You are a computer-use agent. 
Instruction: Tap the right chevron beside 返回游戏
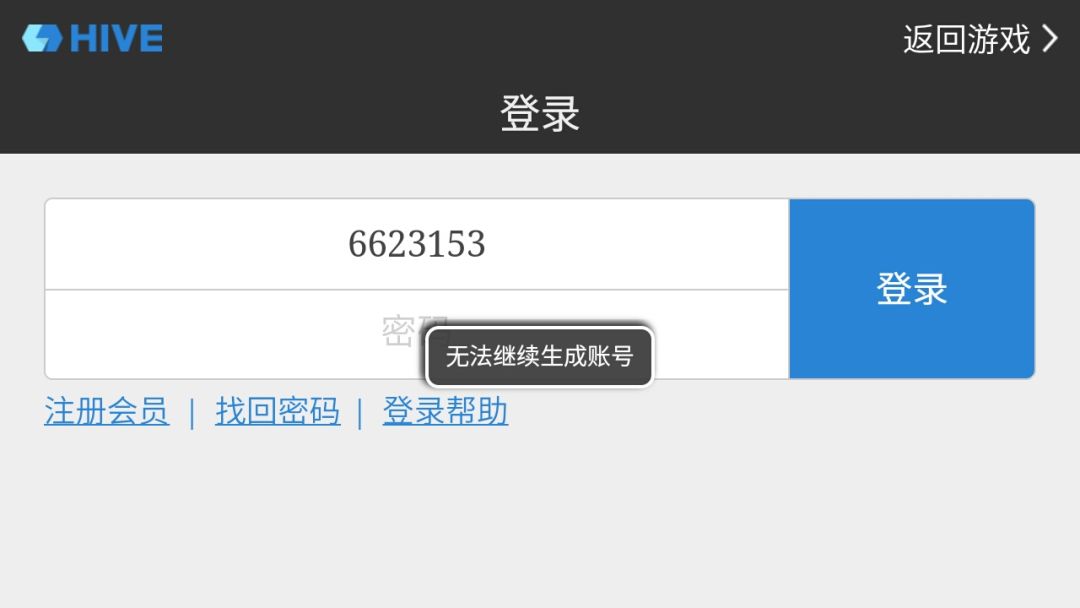tap(1049, 39)
